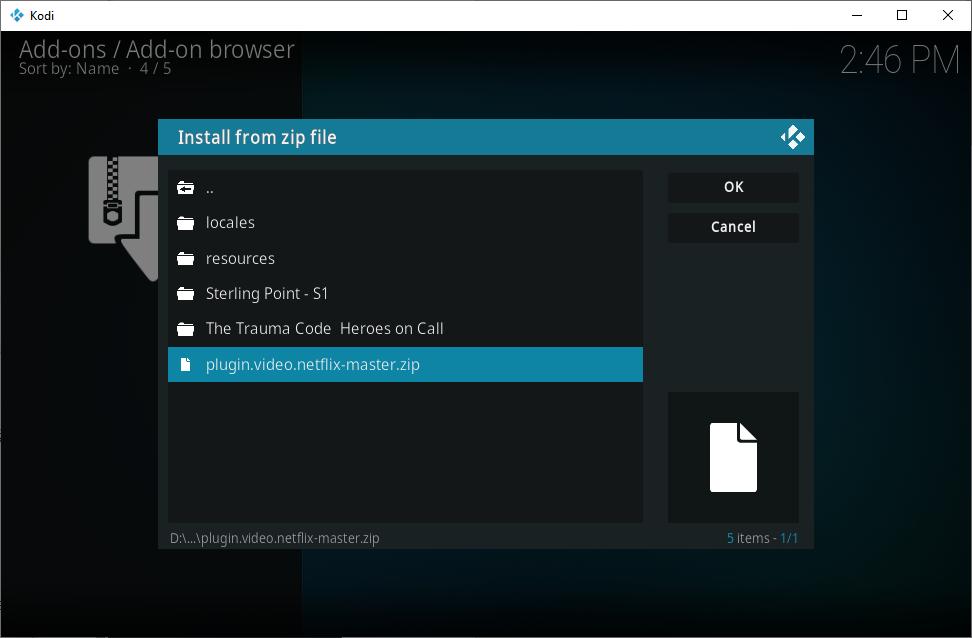Viewport: 972px width, 638px height.
Task: Click the resources folder icon
Action: (185, 259)
